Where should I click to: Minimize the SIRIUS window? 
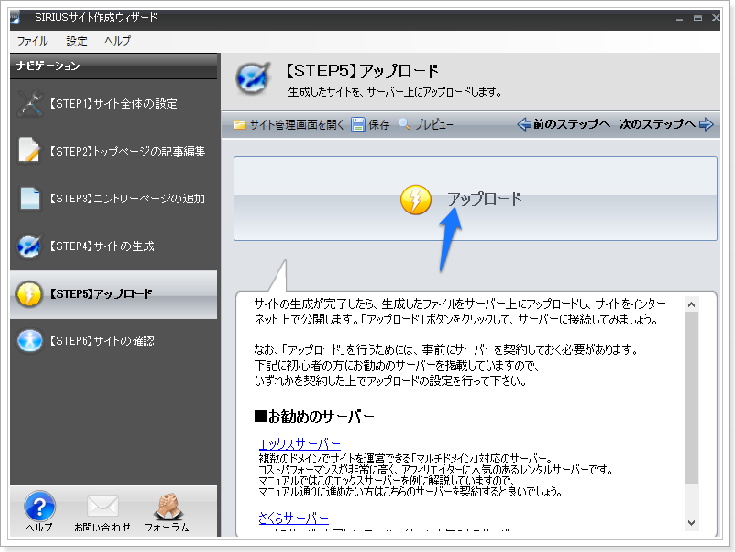(x=679, y=19)
